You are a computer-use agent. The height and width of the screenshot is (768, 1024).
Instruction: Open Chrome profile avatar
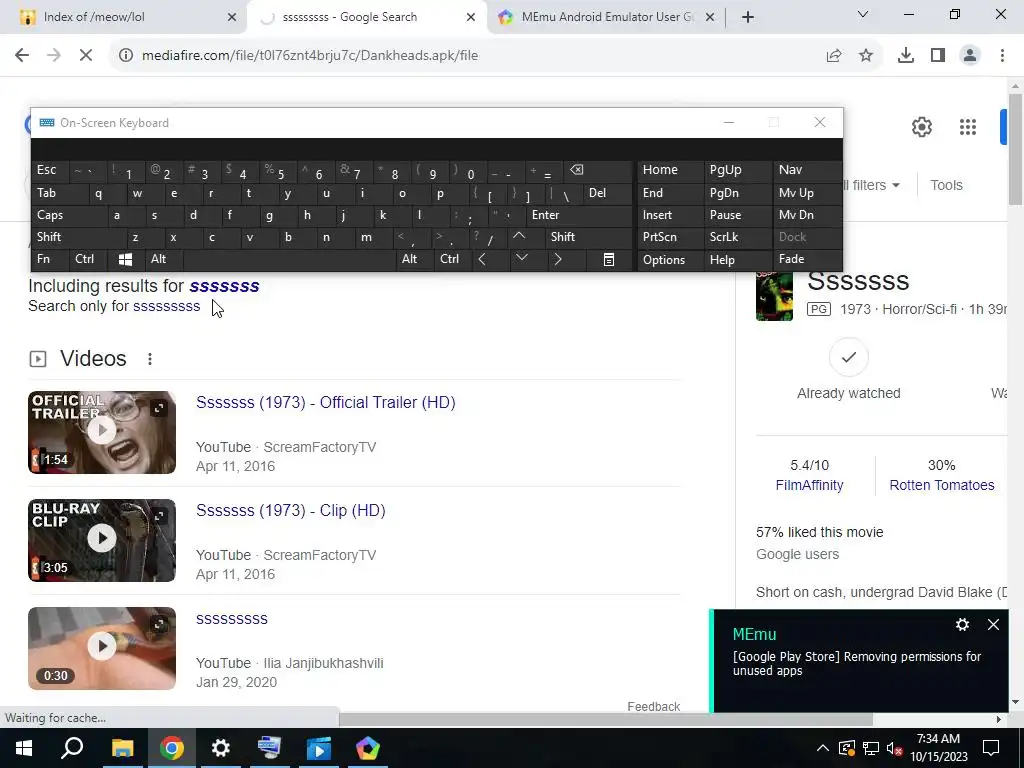pyautogui.click(x=970, y=56)
